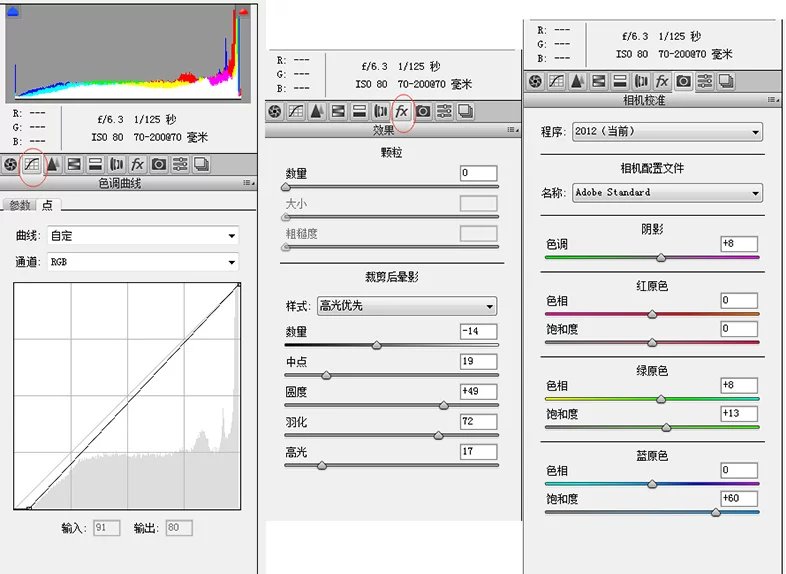This screenshot has height=574, width=786.
Task: Click camera icon in 相机校准 panel toolbar
Action: [684, 81]
